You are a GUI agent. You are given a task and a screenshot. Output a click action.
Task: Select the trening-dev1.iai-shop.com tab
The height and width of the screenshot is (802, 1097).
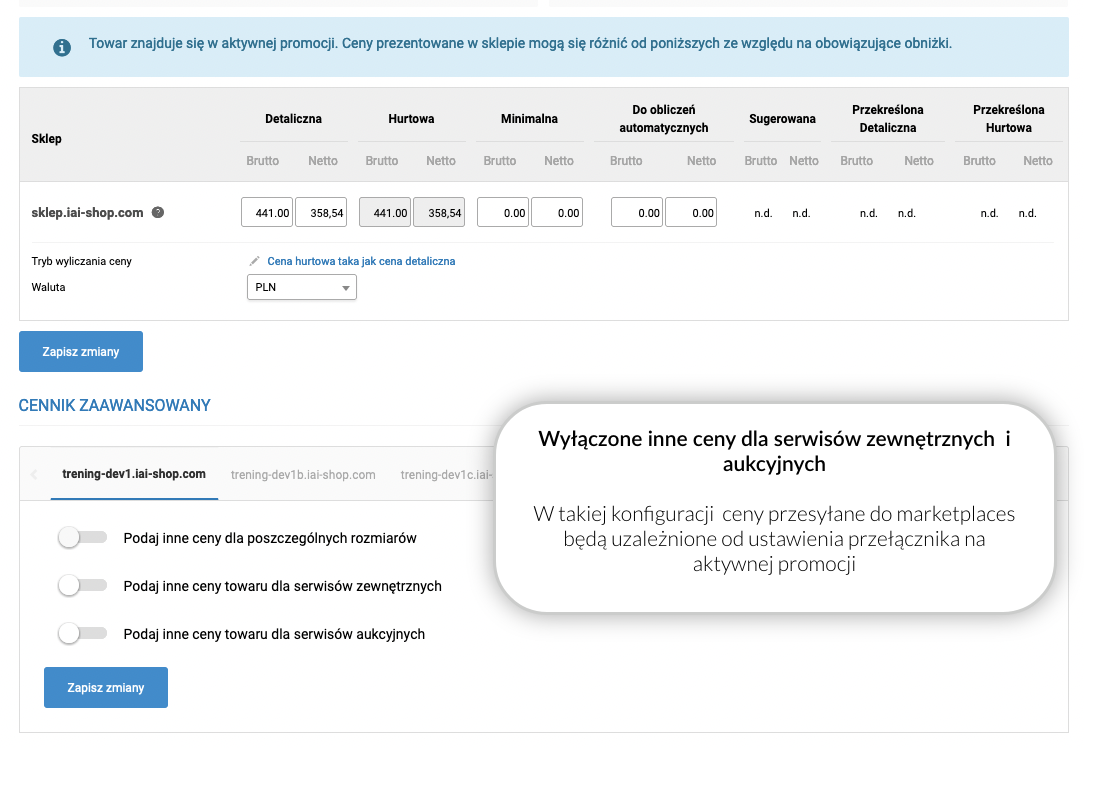pos(134,474)
